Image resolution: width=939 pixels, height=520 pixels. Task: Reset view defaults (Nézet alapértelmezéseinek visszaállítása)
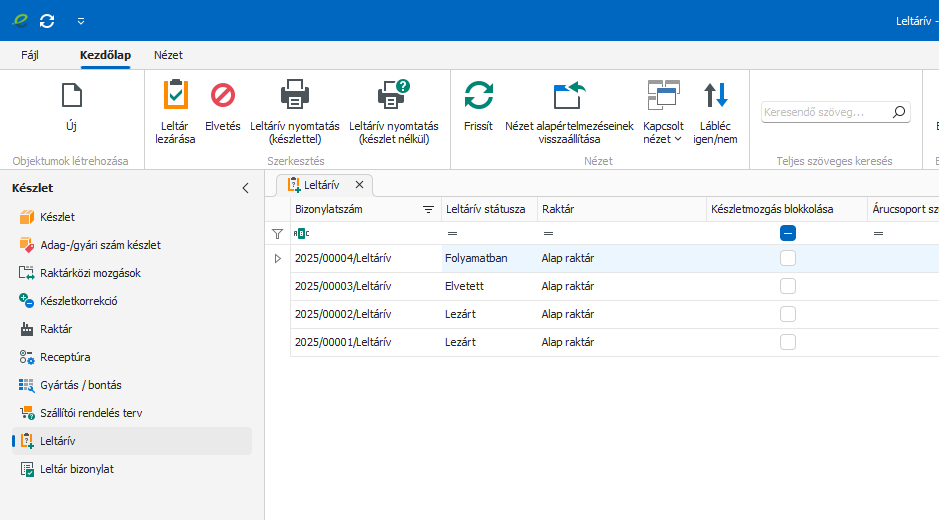pos(568,96)
